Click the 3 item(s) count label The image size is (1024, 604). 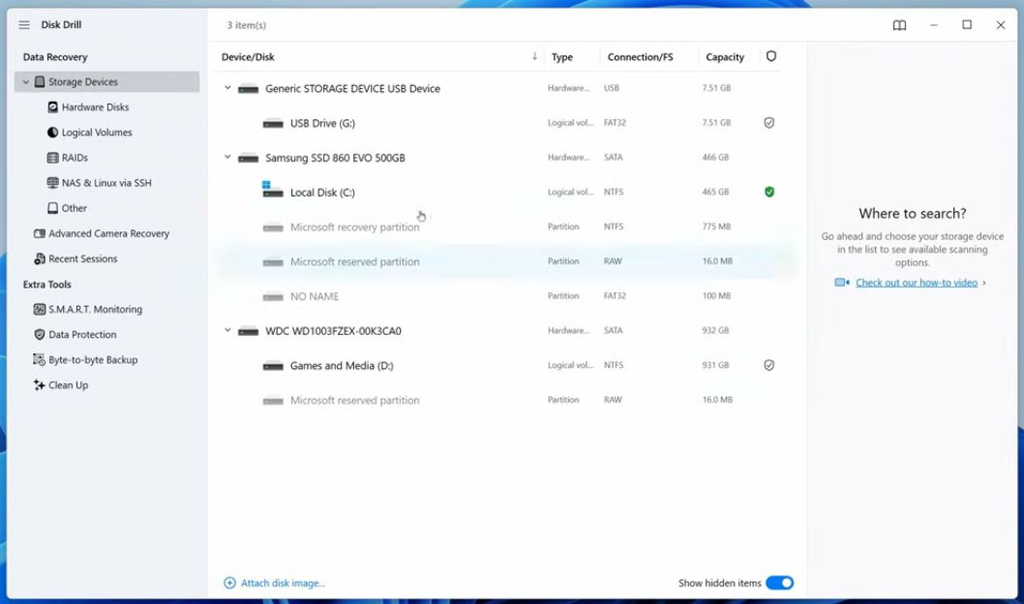click(246, 25)
